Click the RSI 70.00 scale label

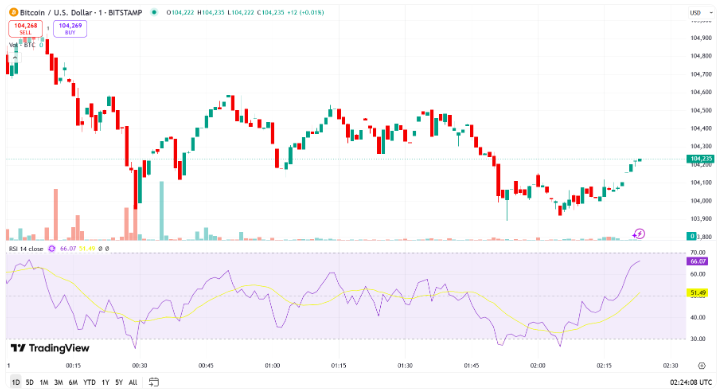click(698, 252)
